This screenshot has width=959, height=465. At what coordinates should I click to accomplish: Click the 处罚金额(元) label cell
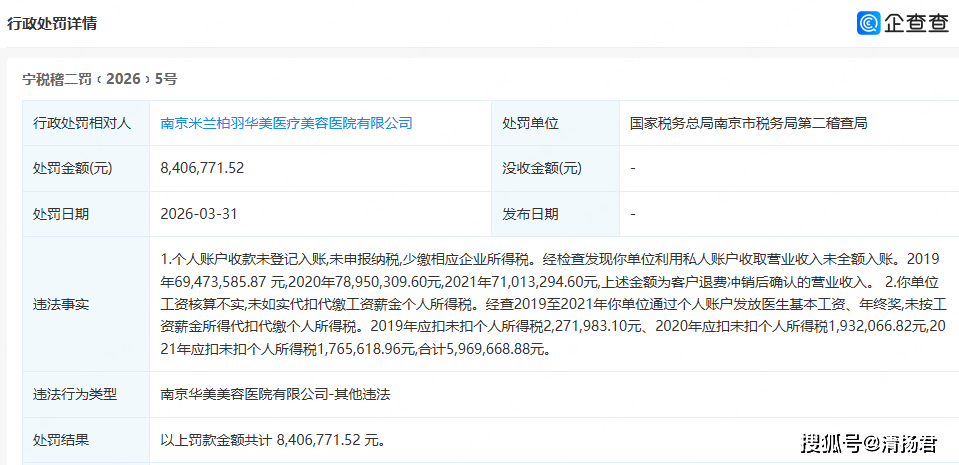click(73, 169)
